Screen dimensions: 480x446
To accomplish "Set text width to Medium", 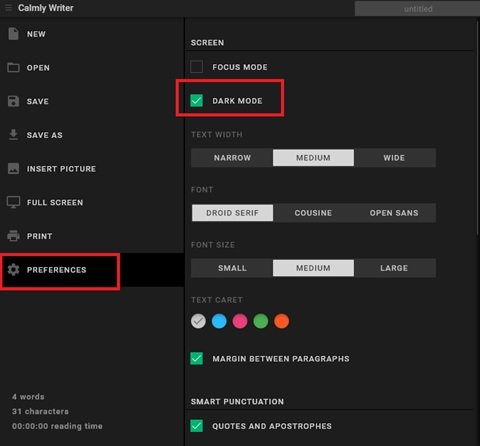I will [313, 158].
